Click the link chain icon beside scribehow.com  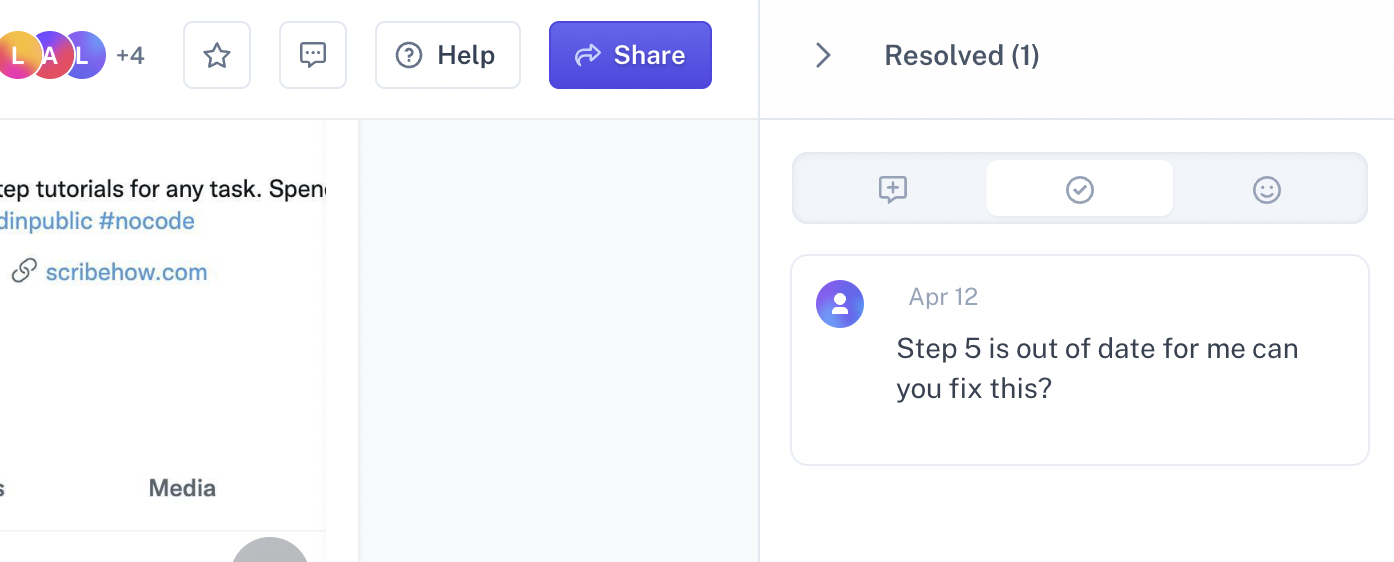coord(24,271)
